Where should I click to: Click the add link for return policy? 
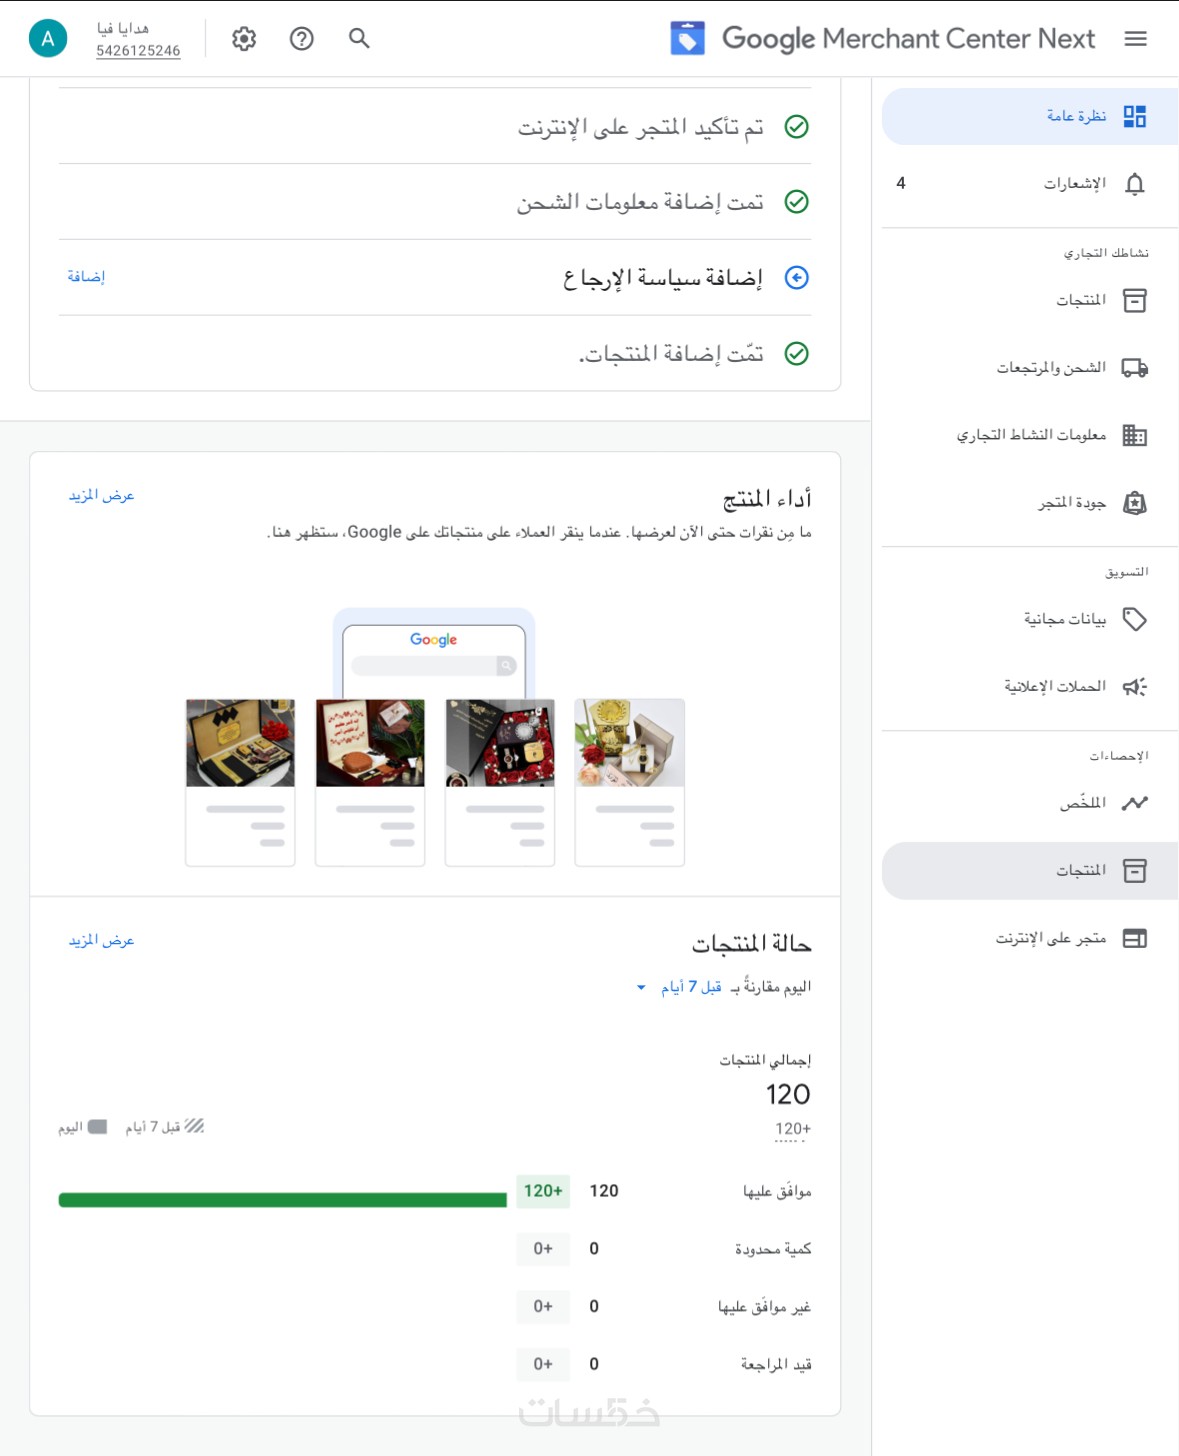tap(86, 277)
